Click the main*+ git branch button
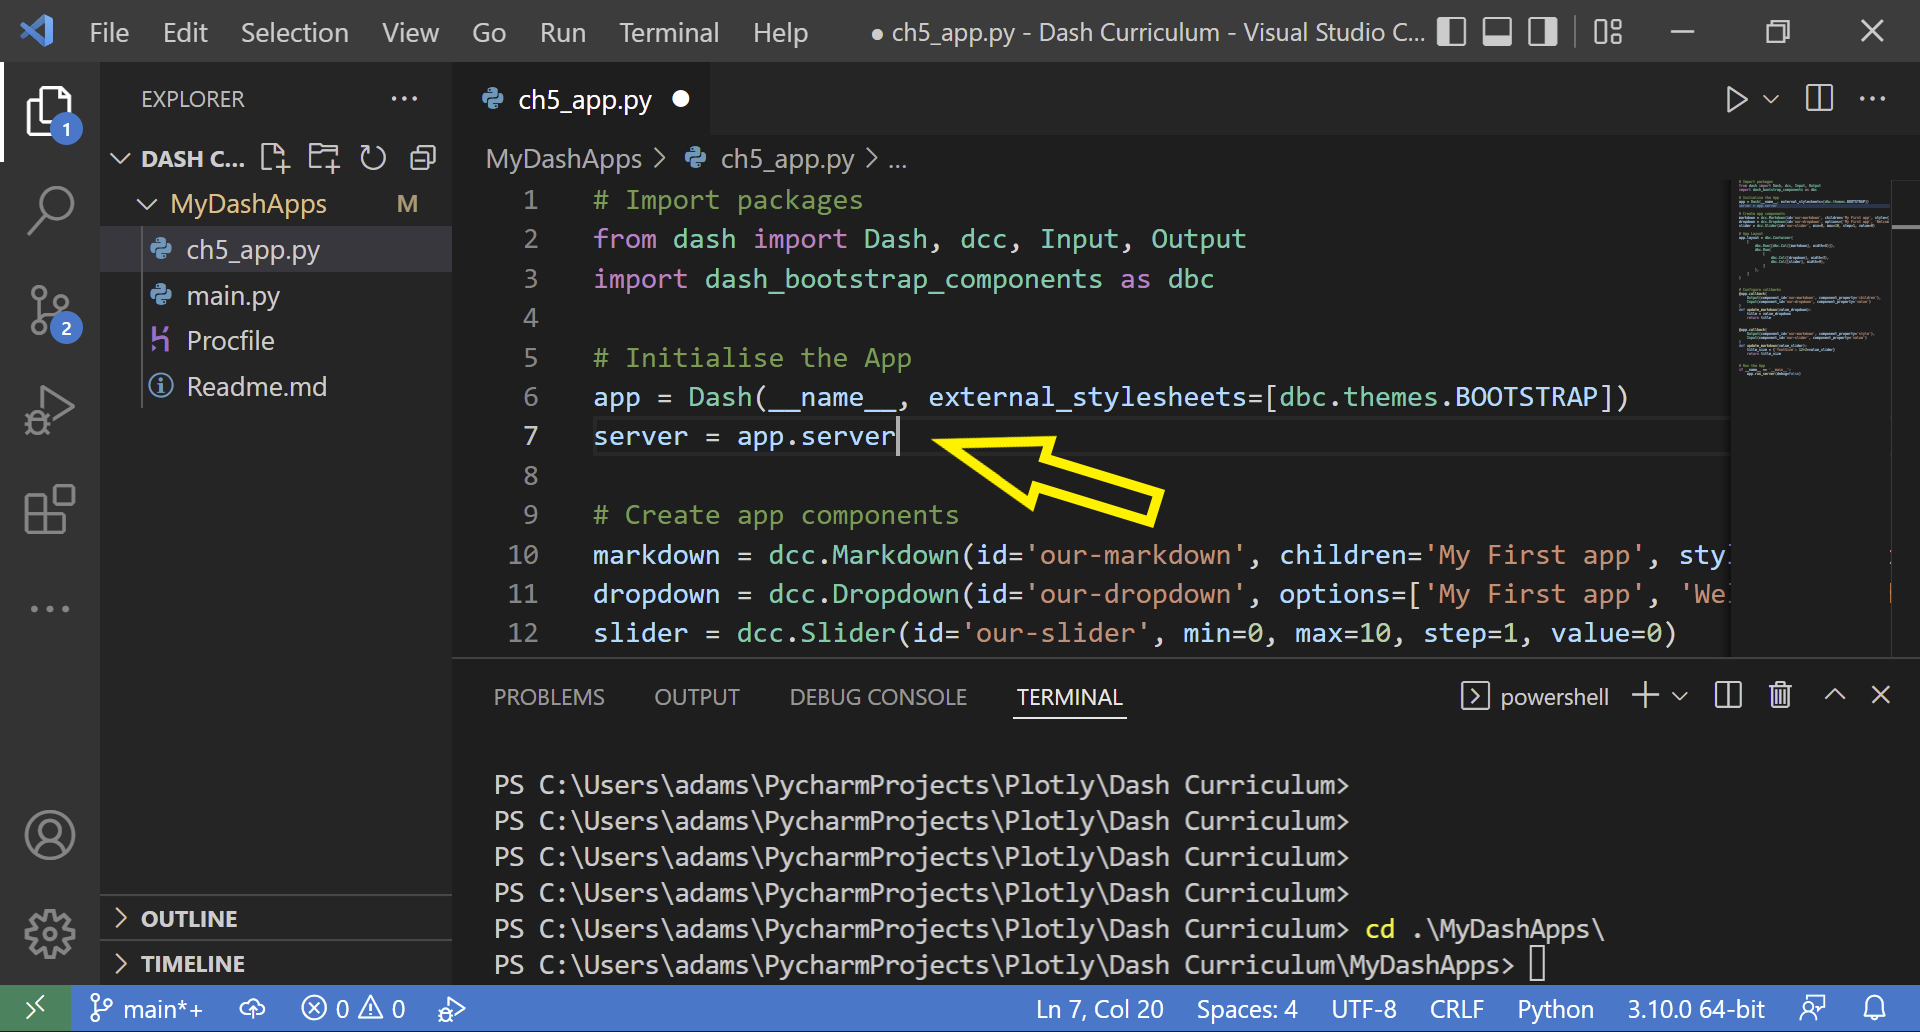This screenshot has height=1032, width=1920. (146, 1009)
